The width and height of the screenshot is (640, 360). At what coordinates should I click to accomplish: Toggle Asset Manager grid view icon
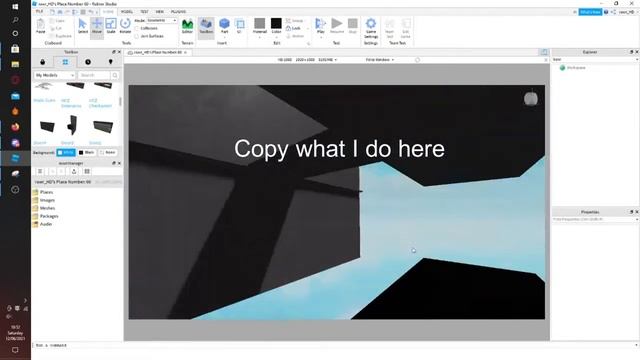point(87,171)
